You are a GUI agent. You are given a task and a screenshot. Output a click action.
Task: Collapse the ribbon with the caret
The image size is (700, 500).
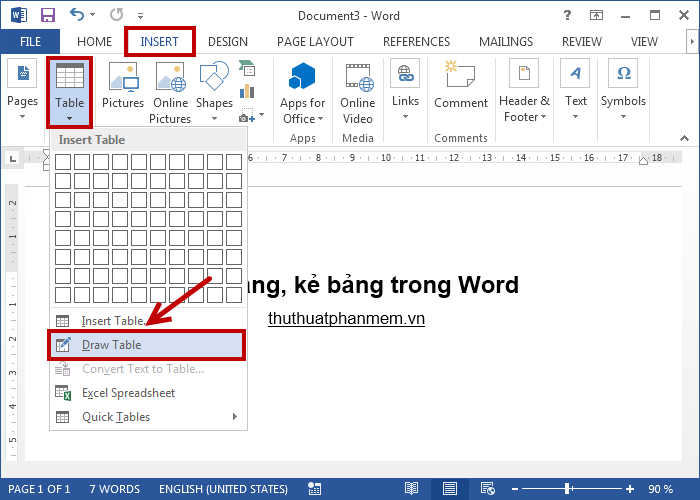[x=684, y=138]
